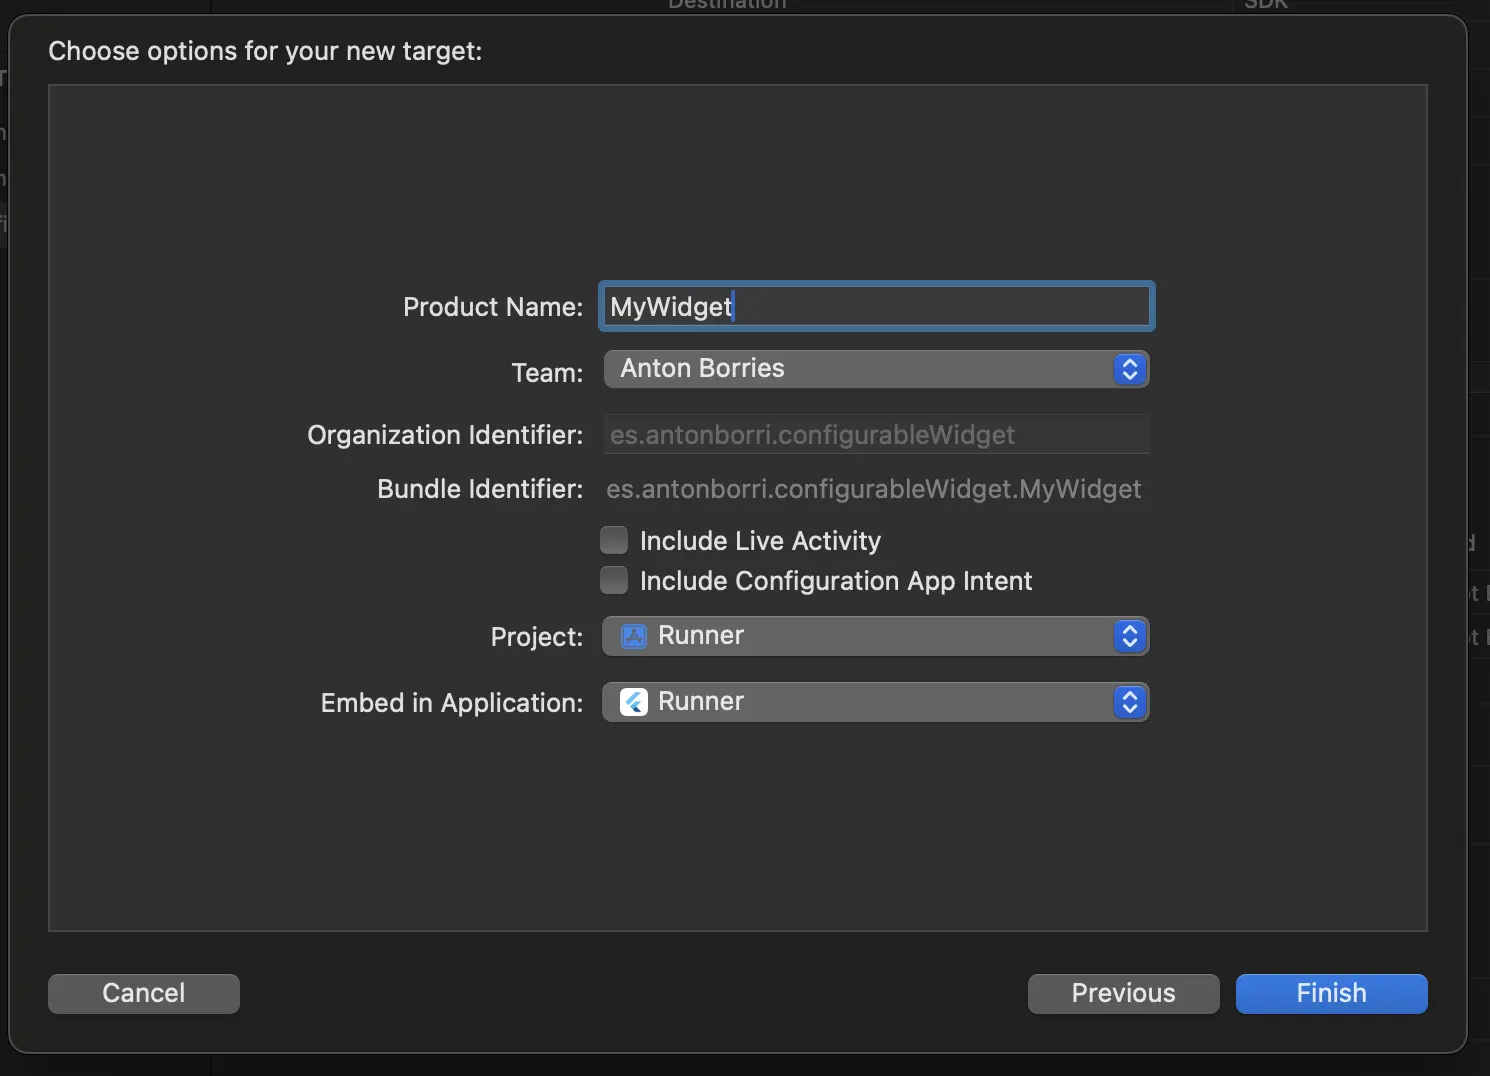Click the Product Name label
The image size is (1490, 1076).
coord(493,307)
